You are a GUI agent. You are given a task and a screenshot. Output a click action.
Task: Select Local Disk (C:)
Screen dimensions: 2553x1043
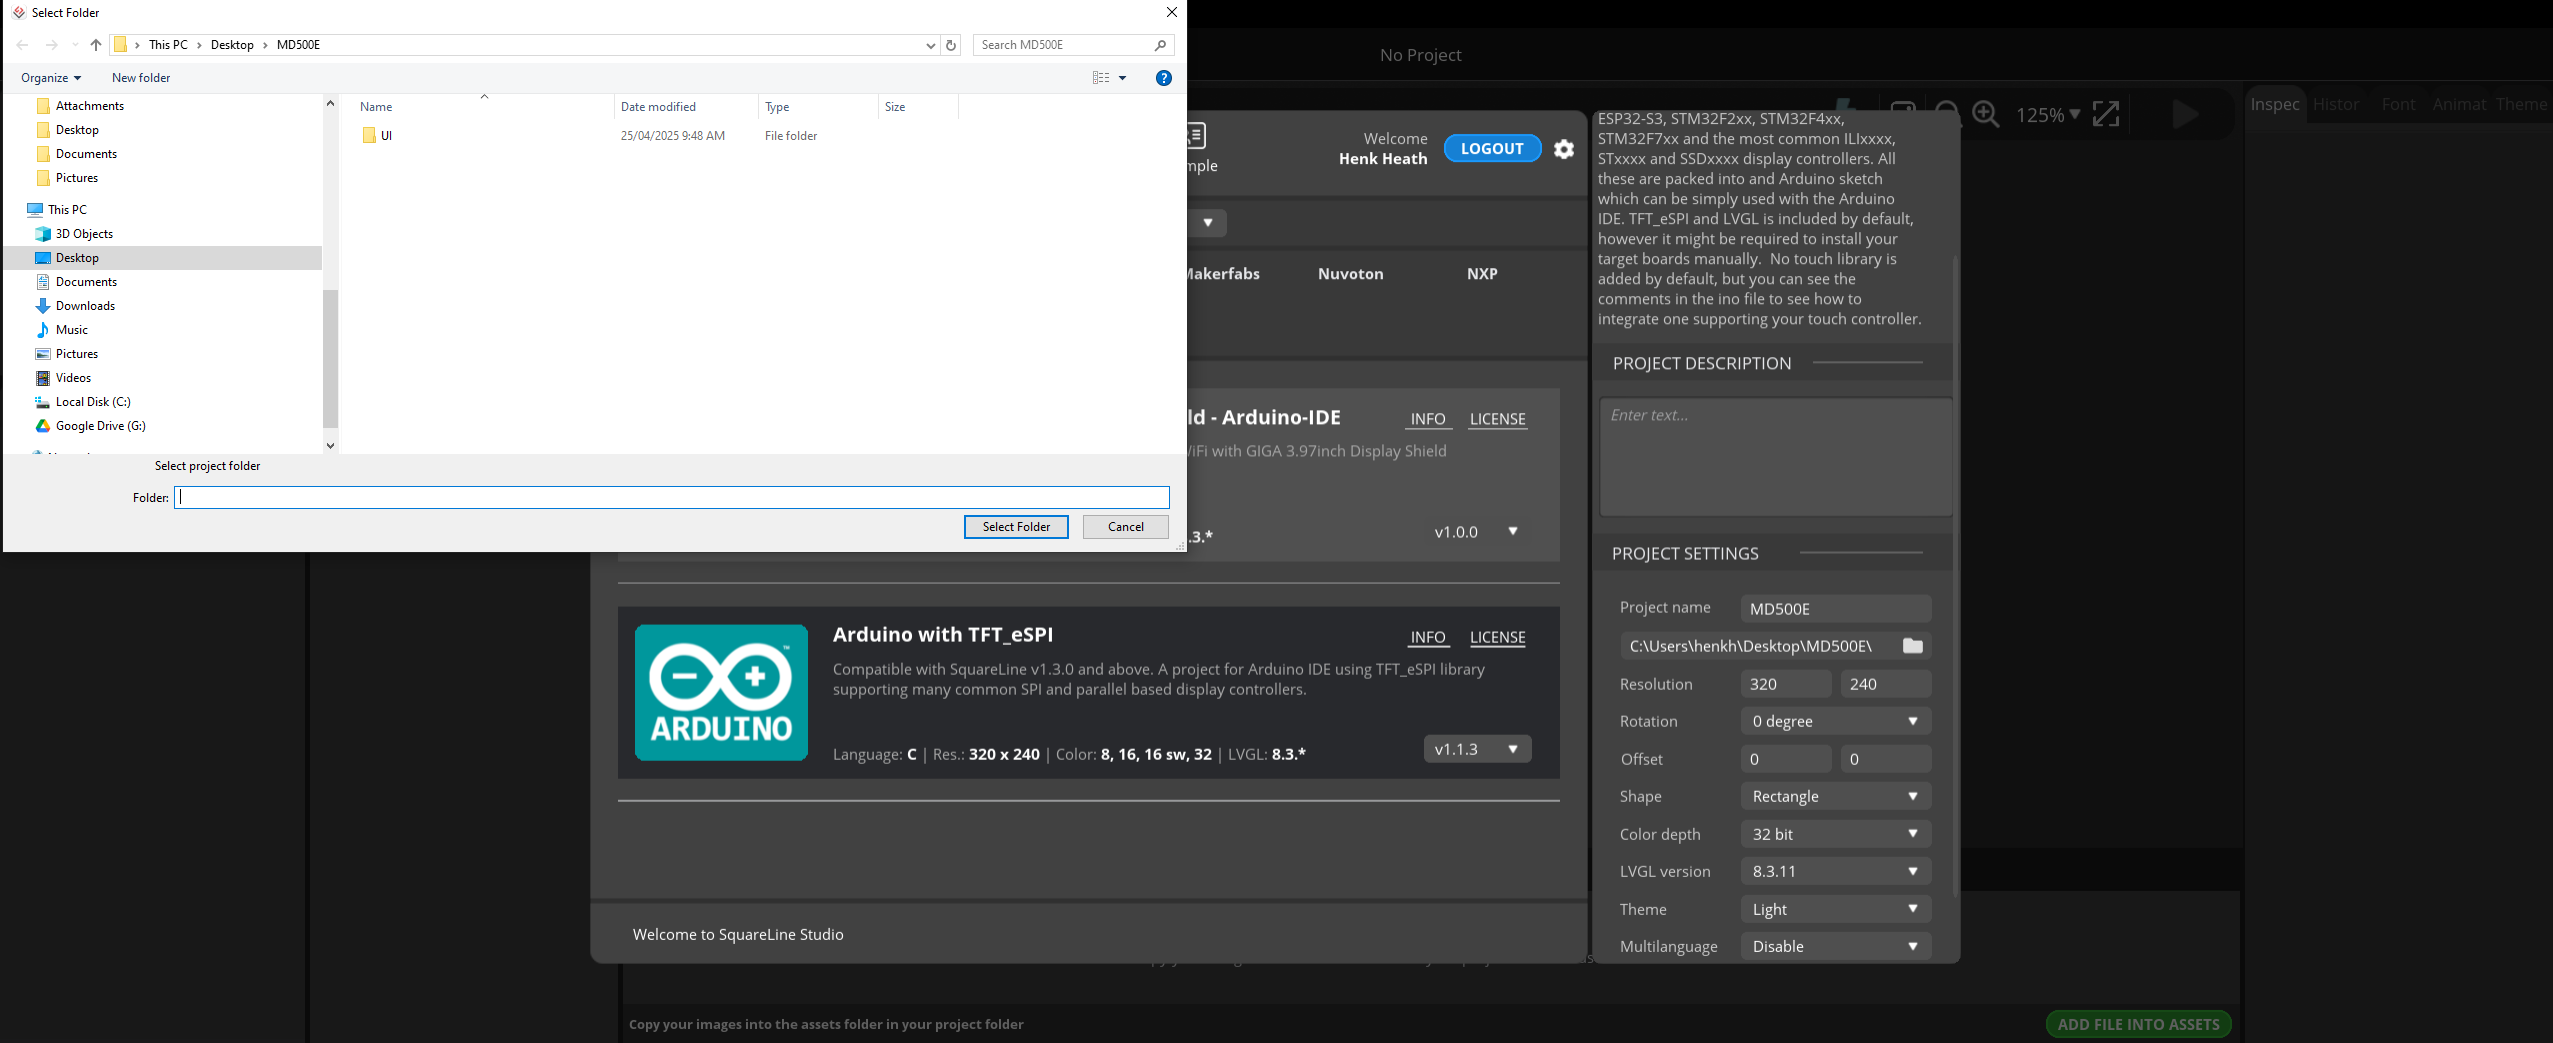pyautogui.click(x=93, y=402)
